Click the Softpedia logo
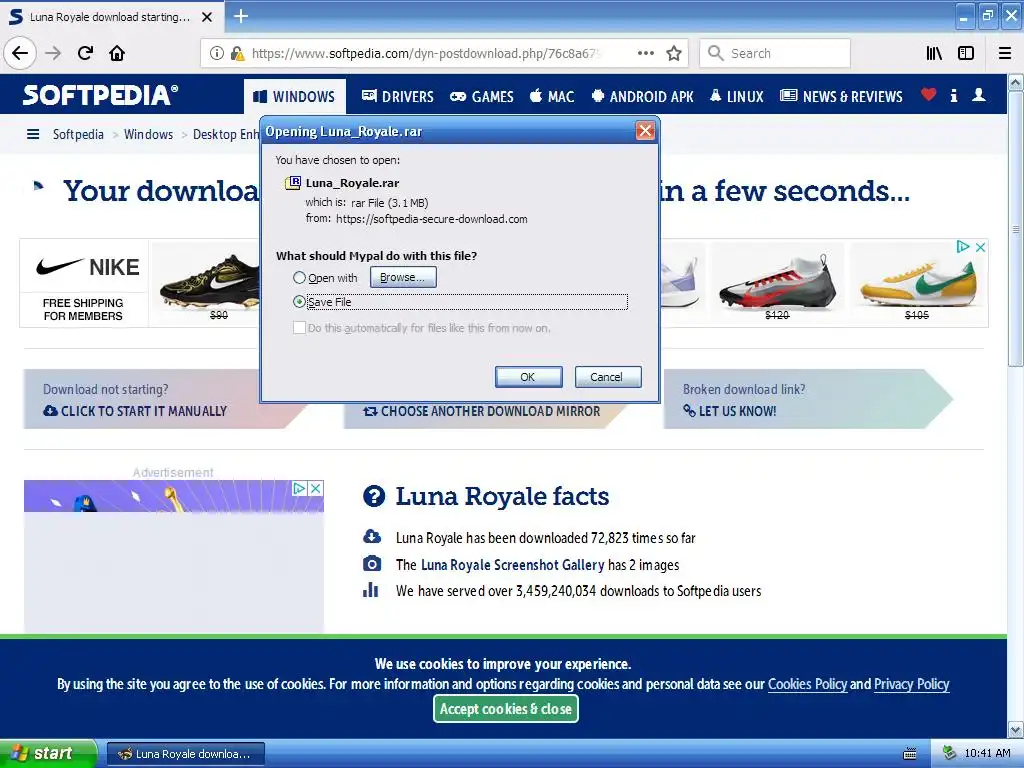The height and width of the screenshot is (768, 1024). [100, 95]
